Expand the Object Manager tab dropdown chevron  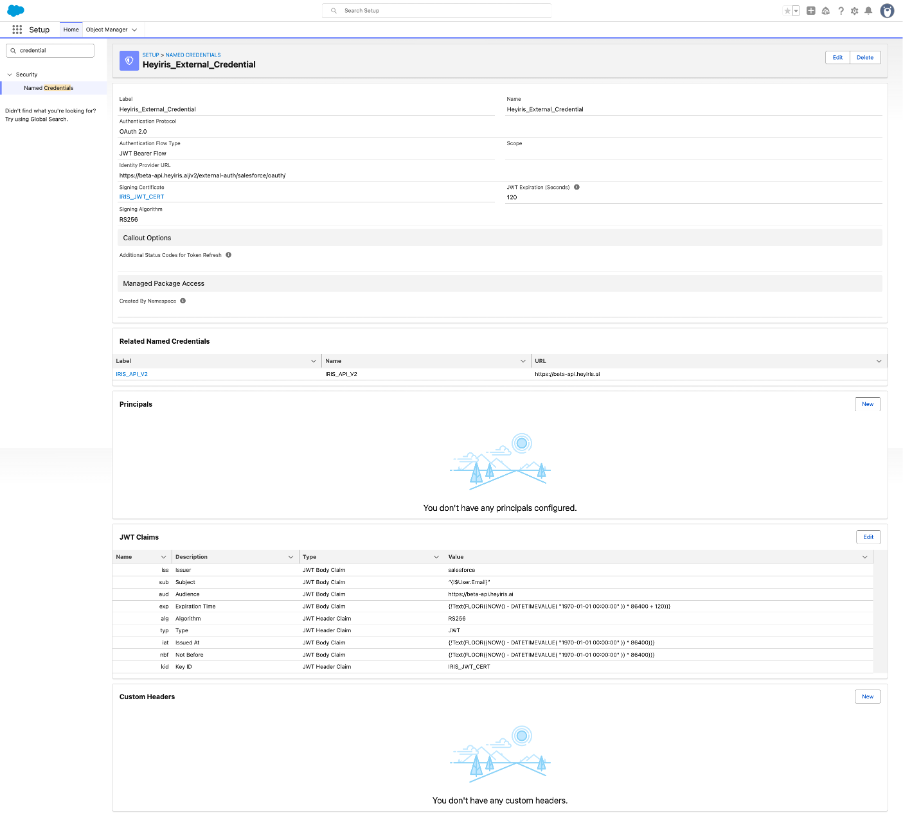(134, 29)
